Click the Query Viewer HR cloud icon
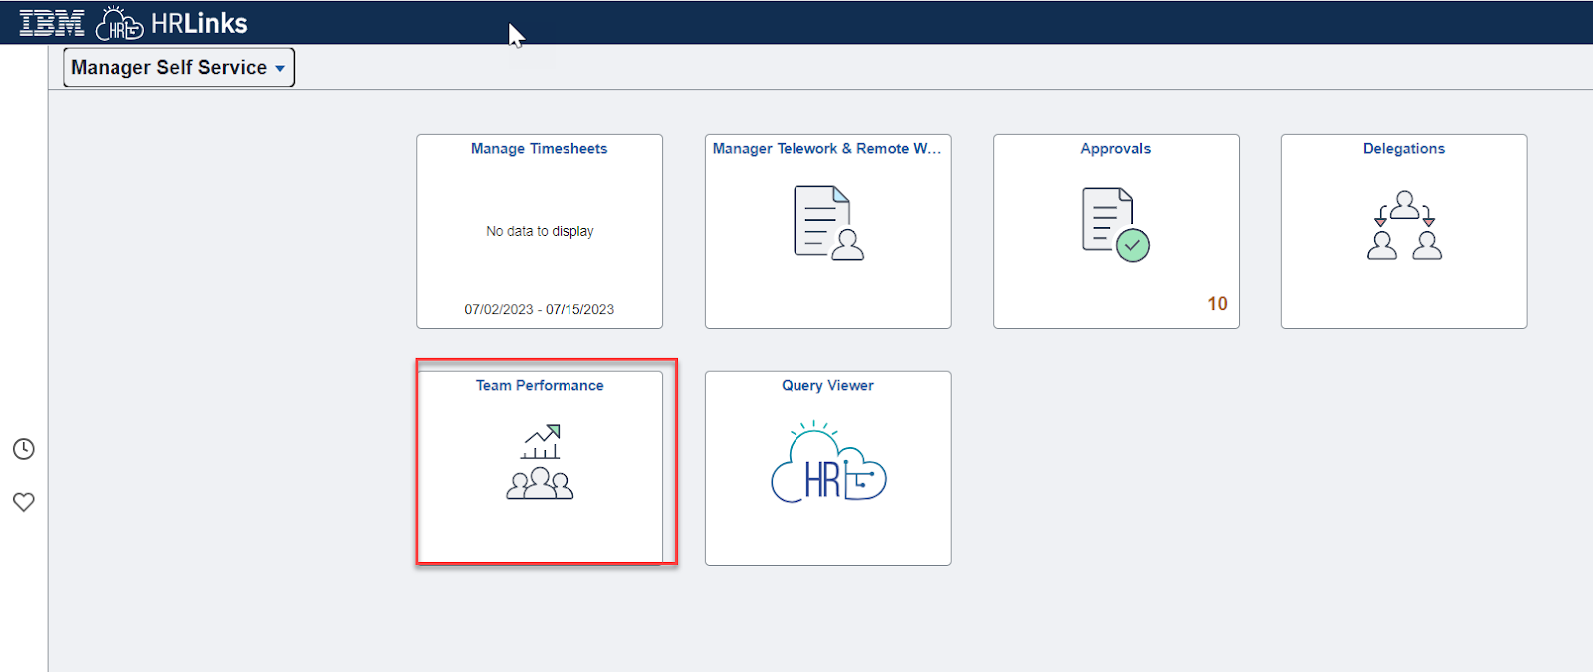The width and height of the screenshot is (1593, 672). pos(828,463)
